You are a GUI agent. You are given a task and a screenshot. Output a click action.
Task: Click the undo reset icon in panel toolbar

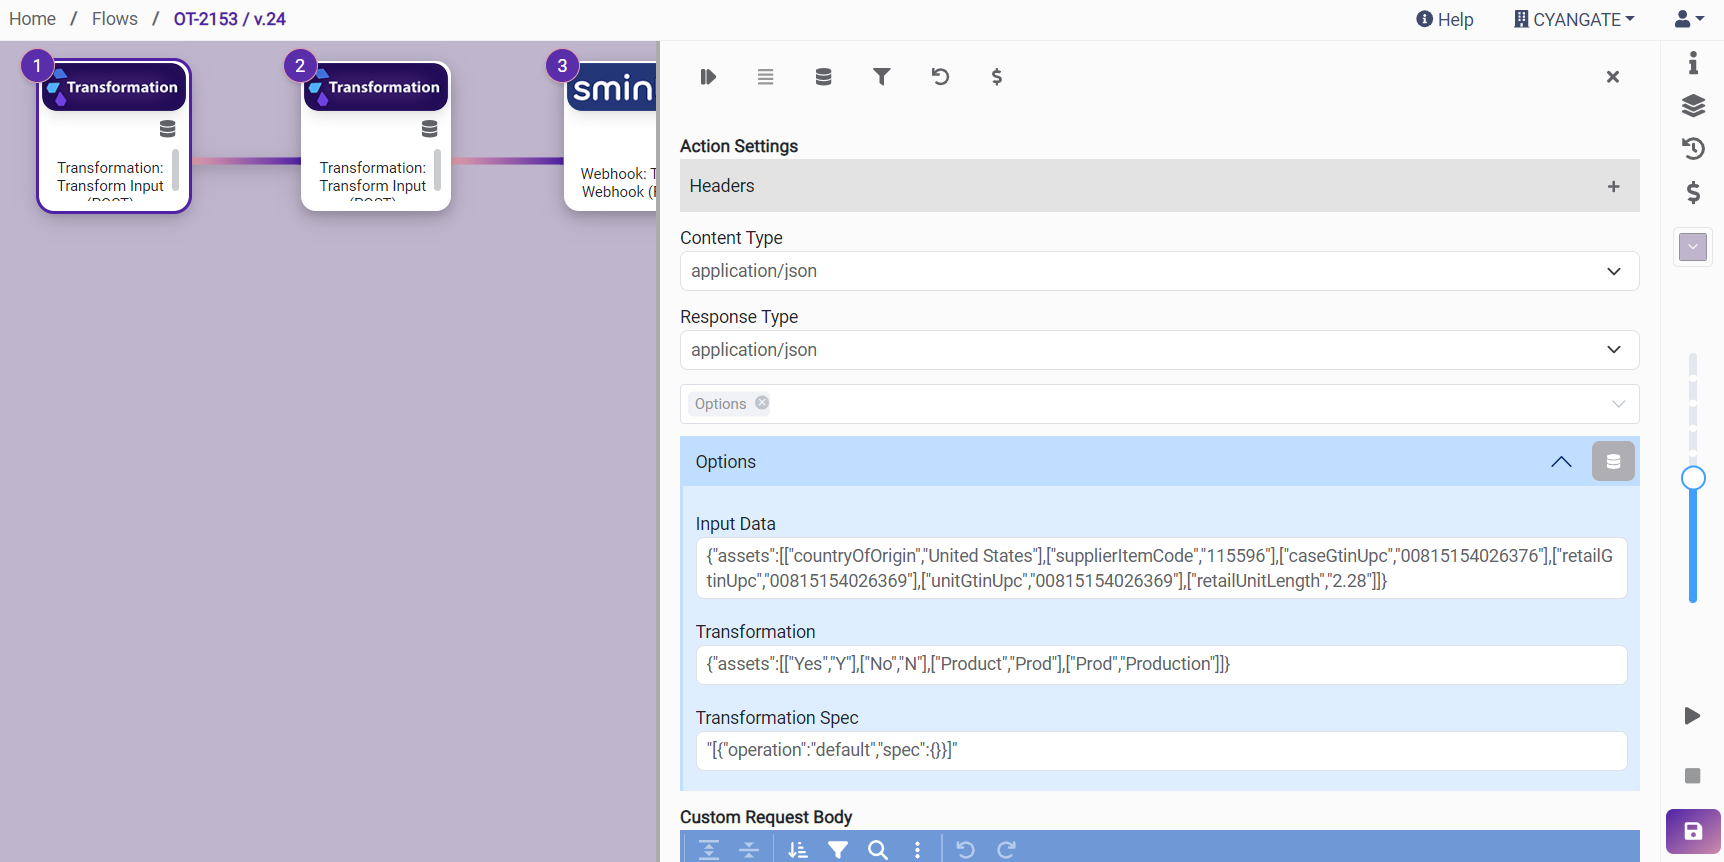[940, 77]
